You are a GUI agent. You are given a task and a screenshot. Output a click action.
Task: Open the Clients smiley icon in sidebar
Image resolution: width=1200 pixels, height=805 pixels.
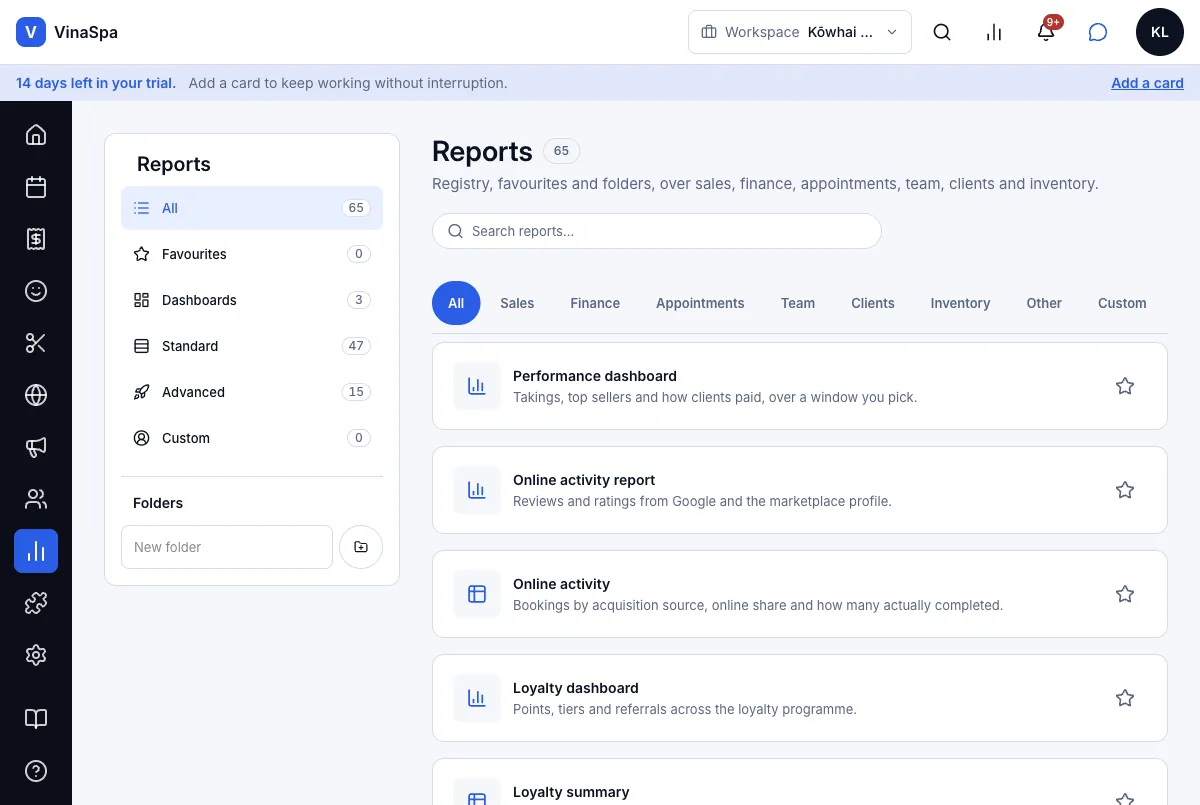(x=36, y=291)
